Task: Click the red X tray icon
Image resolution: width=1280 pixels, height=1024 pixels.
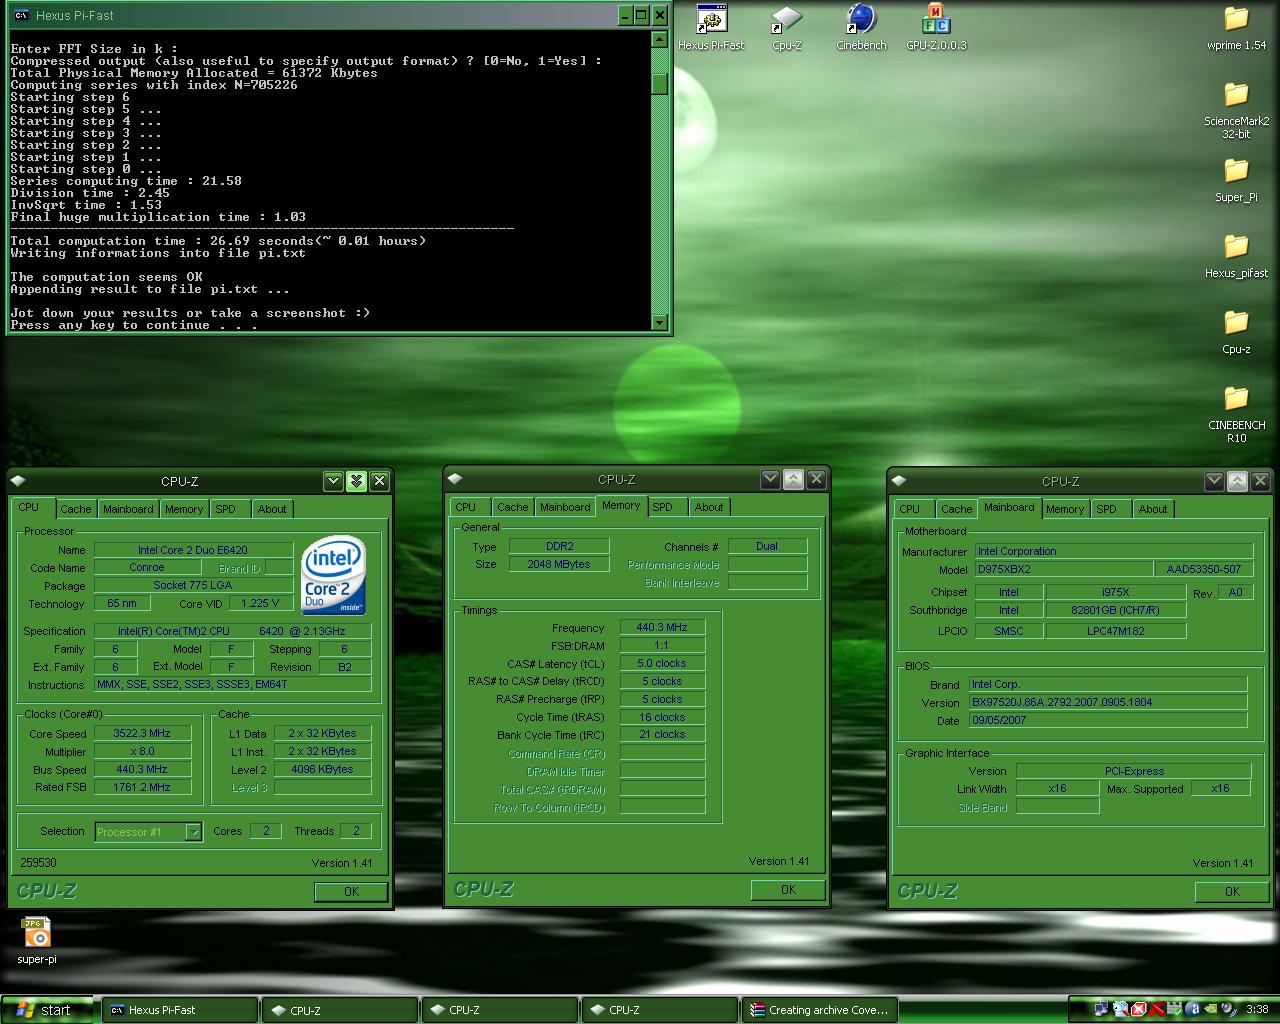Action: tap(1156, 1009)
